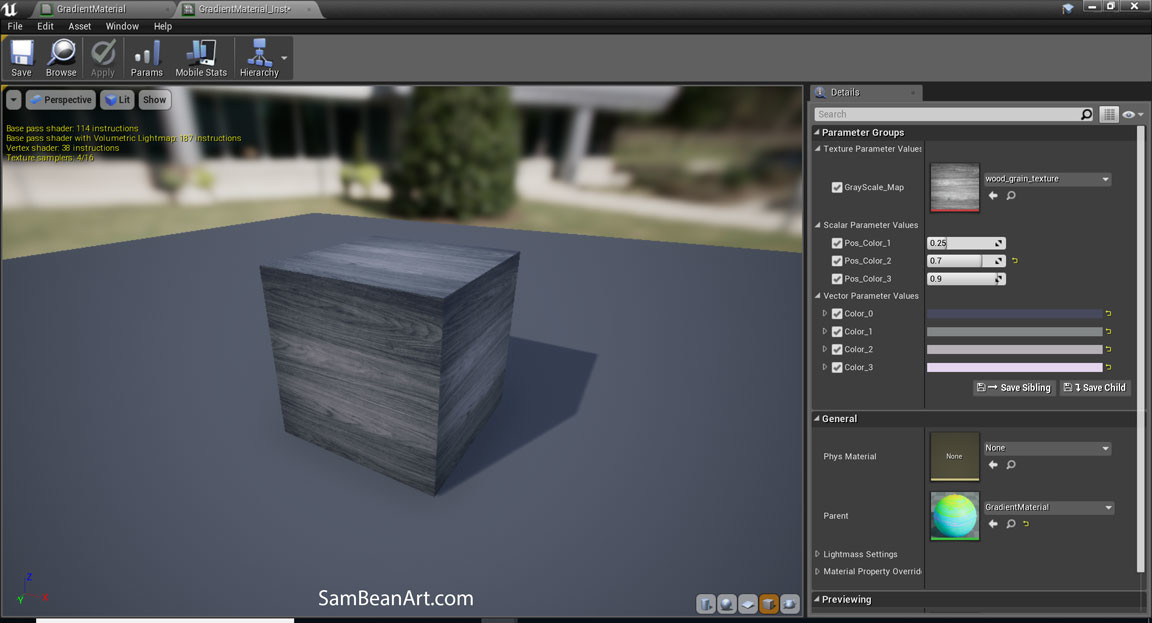The image size is (1152, 623).
Task: Open viewport options dropdown arrow
Action: [14, 100]
